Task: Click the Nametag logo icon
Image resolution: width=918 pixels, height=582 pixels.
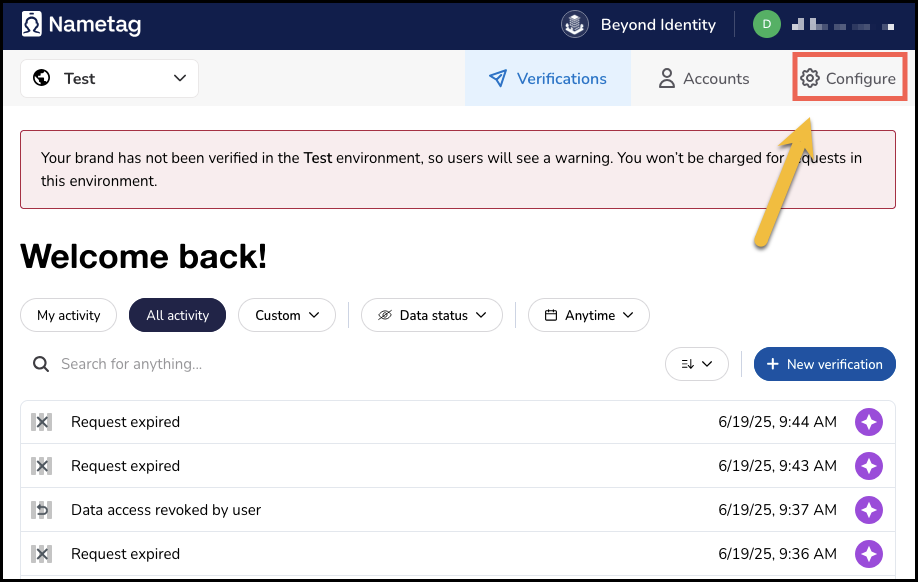Action: pos(33,24)
